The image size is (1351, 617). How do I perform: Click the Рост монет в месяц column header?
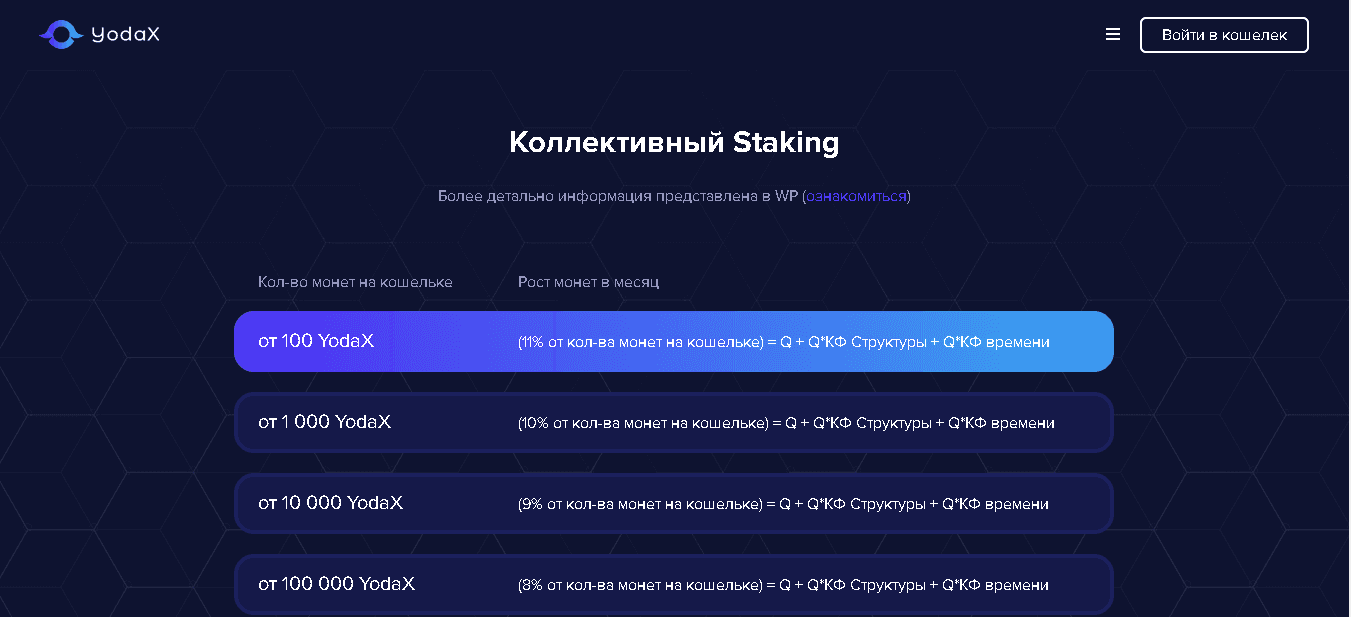(588, 282)
